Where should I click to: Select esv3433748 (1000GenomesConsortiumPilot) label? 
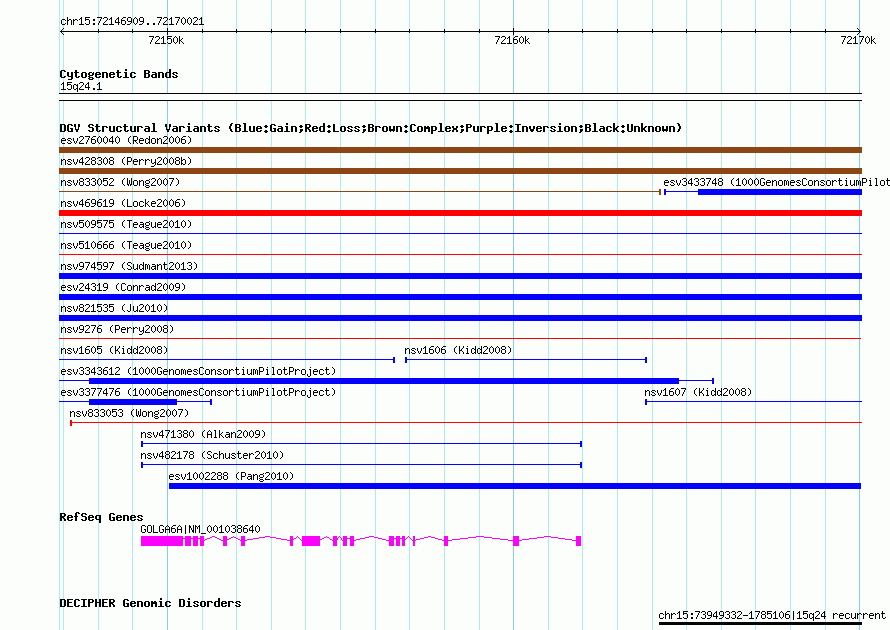(x=776, y=182)
